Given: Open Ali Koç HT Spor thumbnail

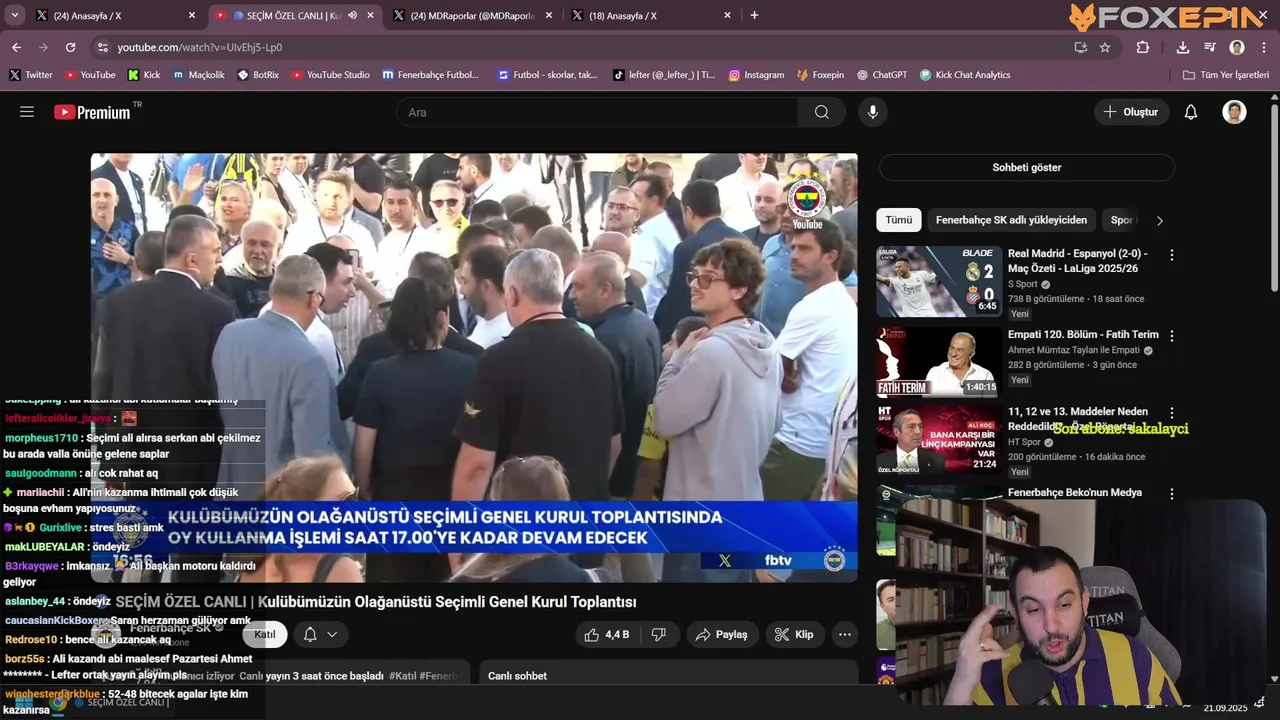Looking at the screenshot, I should pyautogui.click(x=939, y=438).
